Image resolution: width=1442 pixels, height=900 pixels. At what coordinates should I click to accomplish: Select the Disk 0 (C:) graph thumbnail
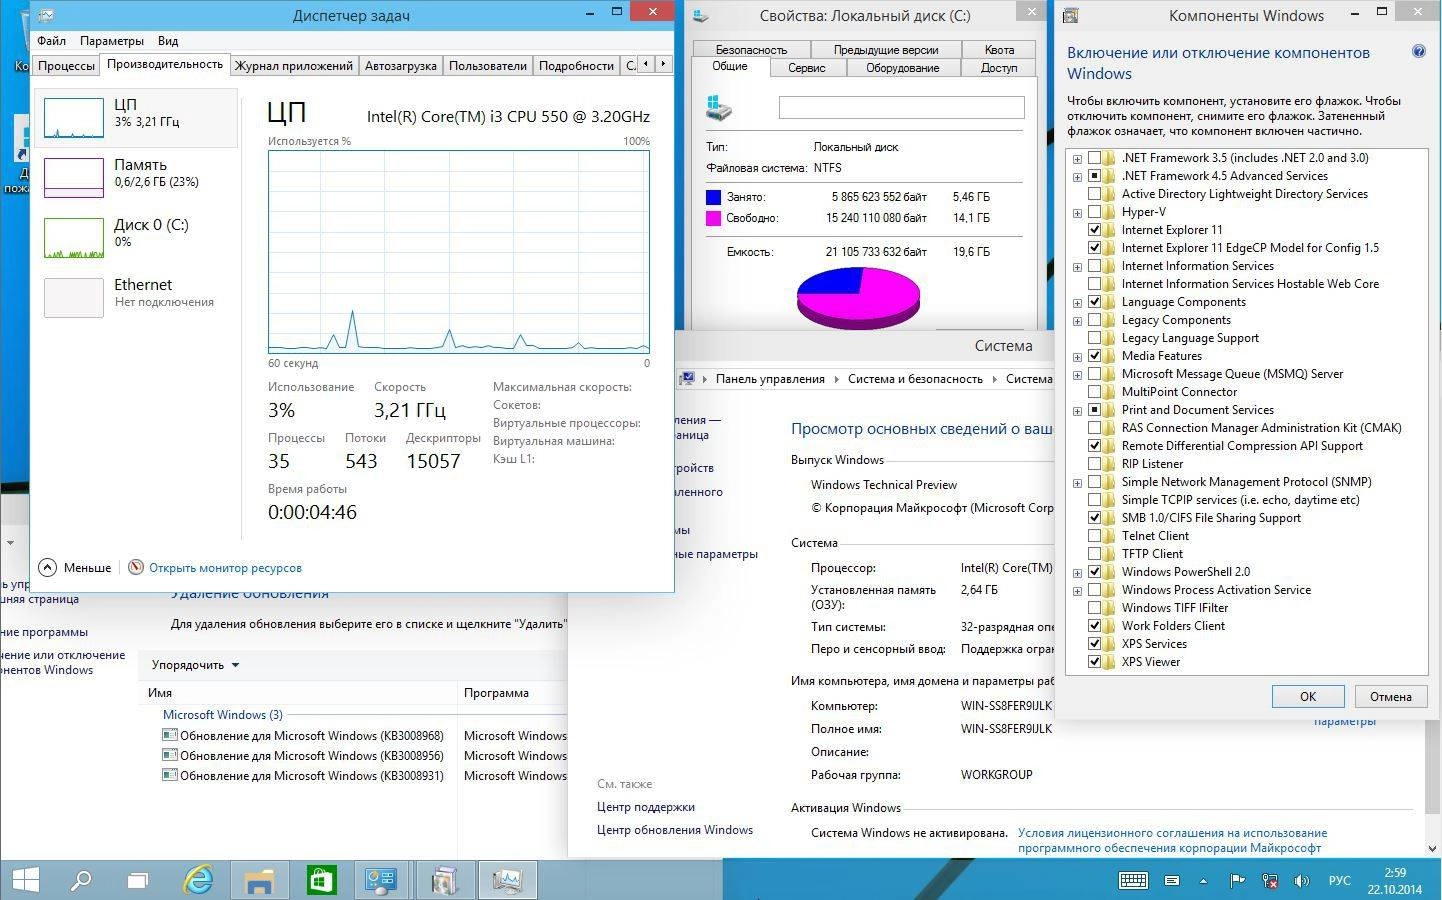point(74,238)
